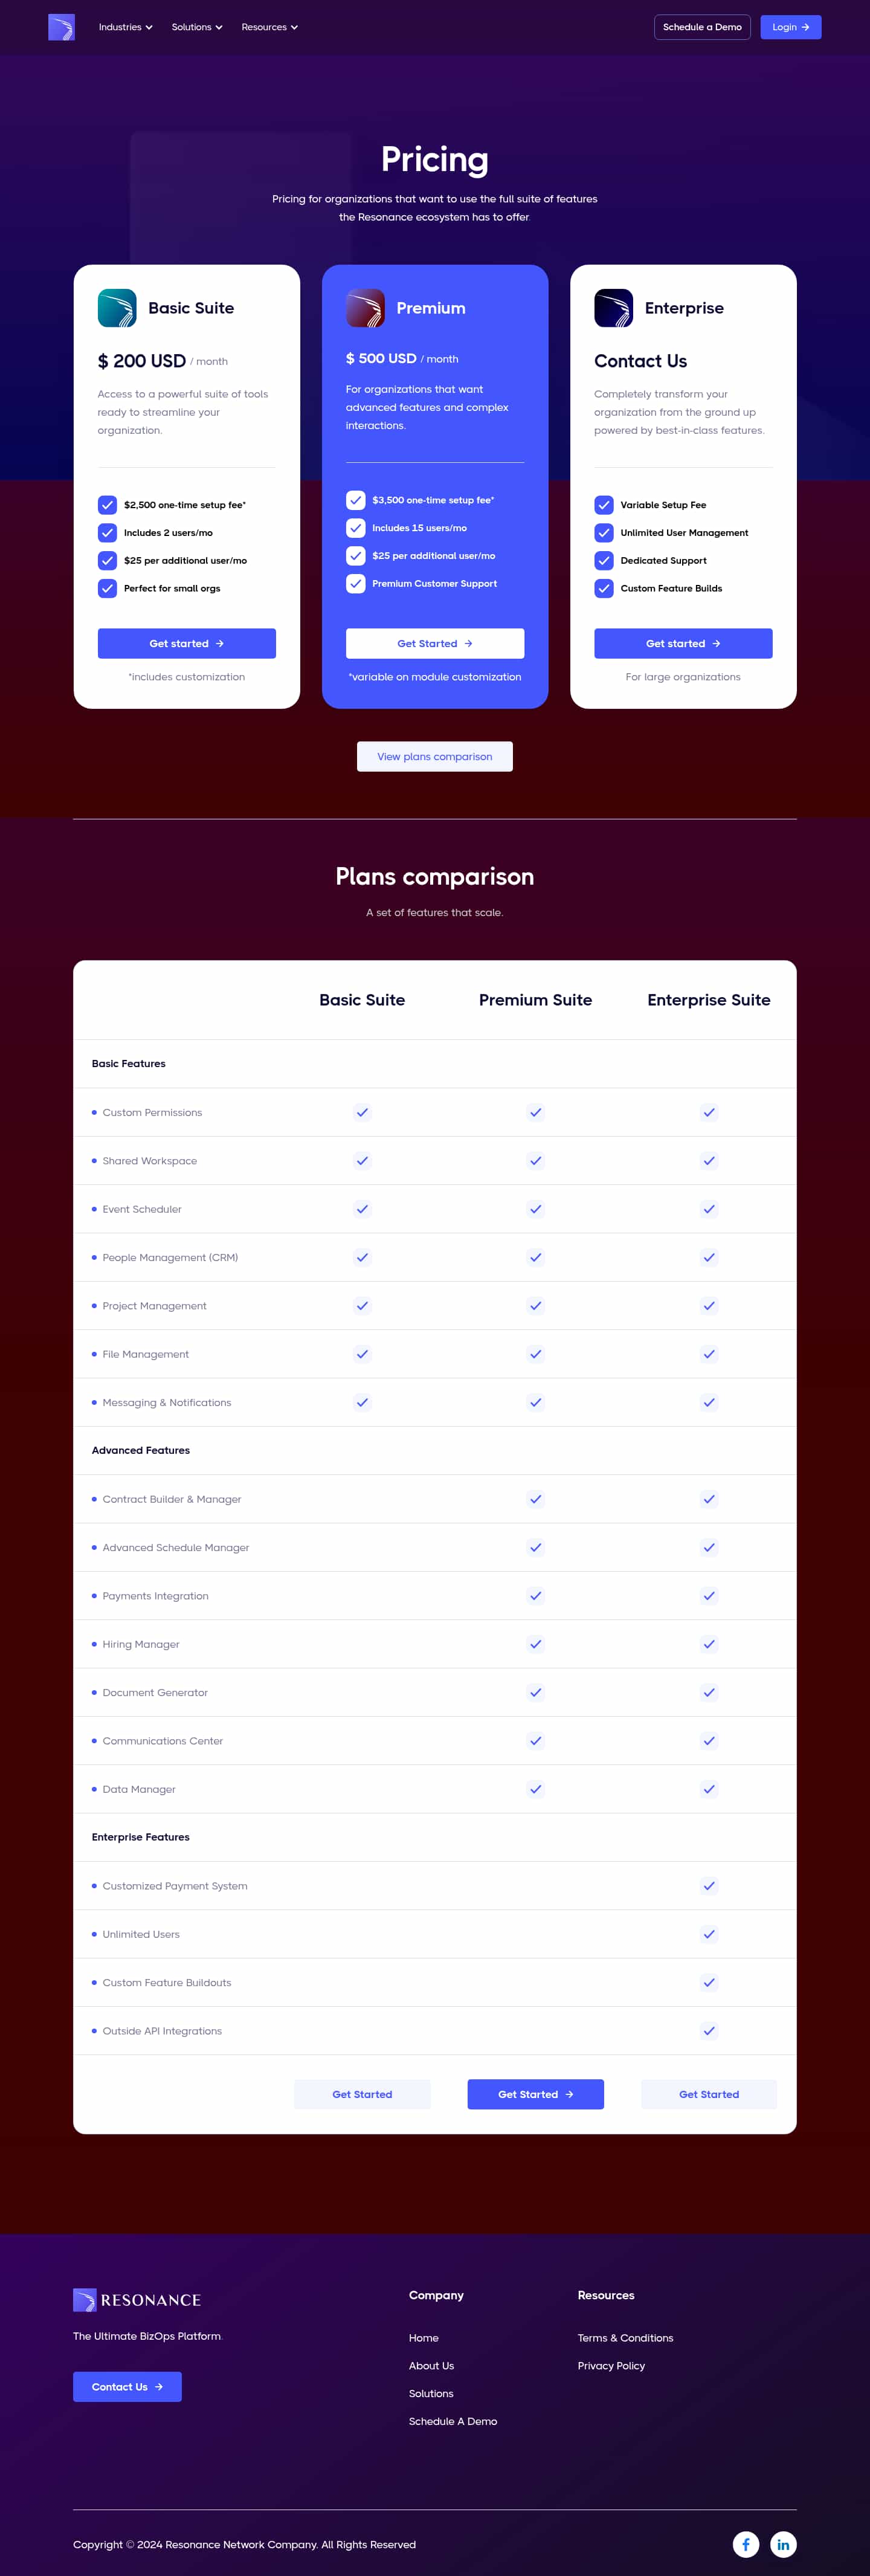Click the Resonance footer logo
This screenshot has width=870, height=2576.
click(x=137, y=2300)
